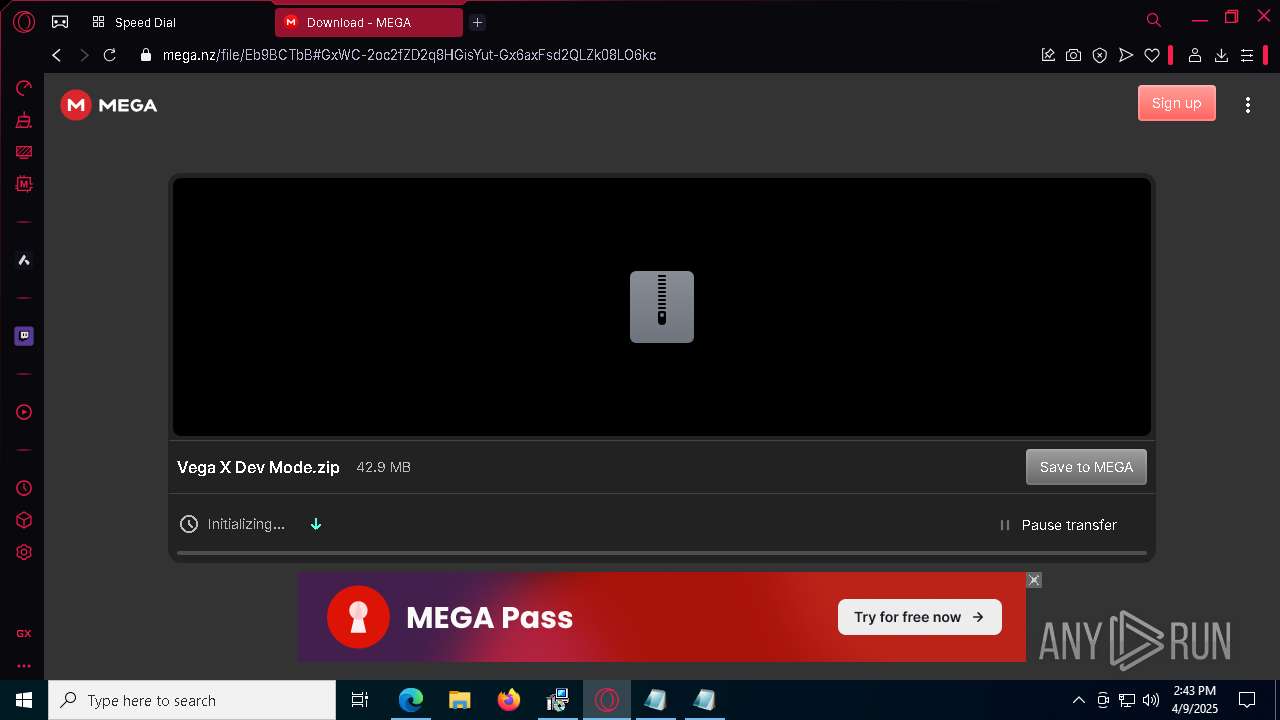The width and height of the screenshot is (1280, 720).
Task: Click the Pause transfer button
Action: (1058, 525)
